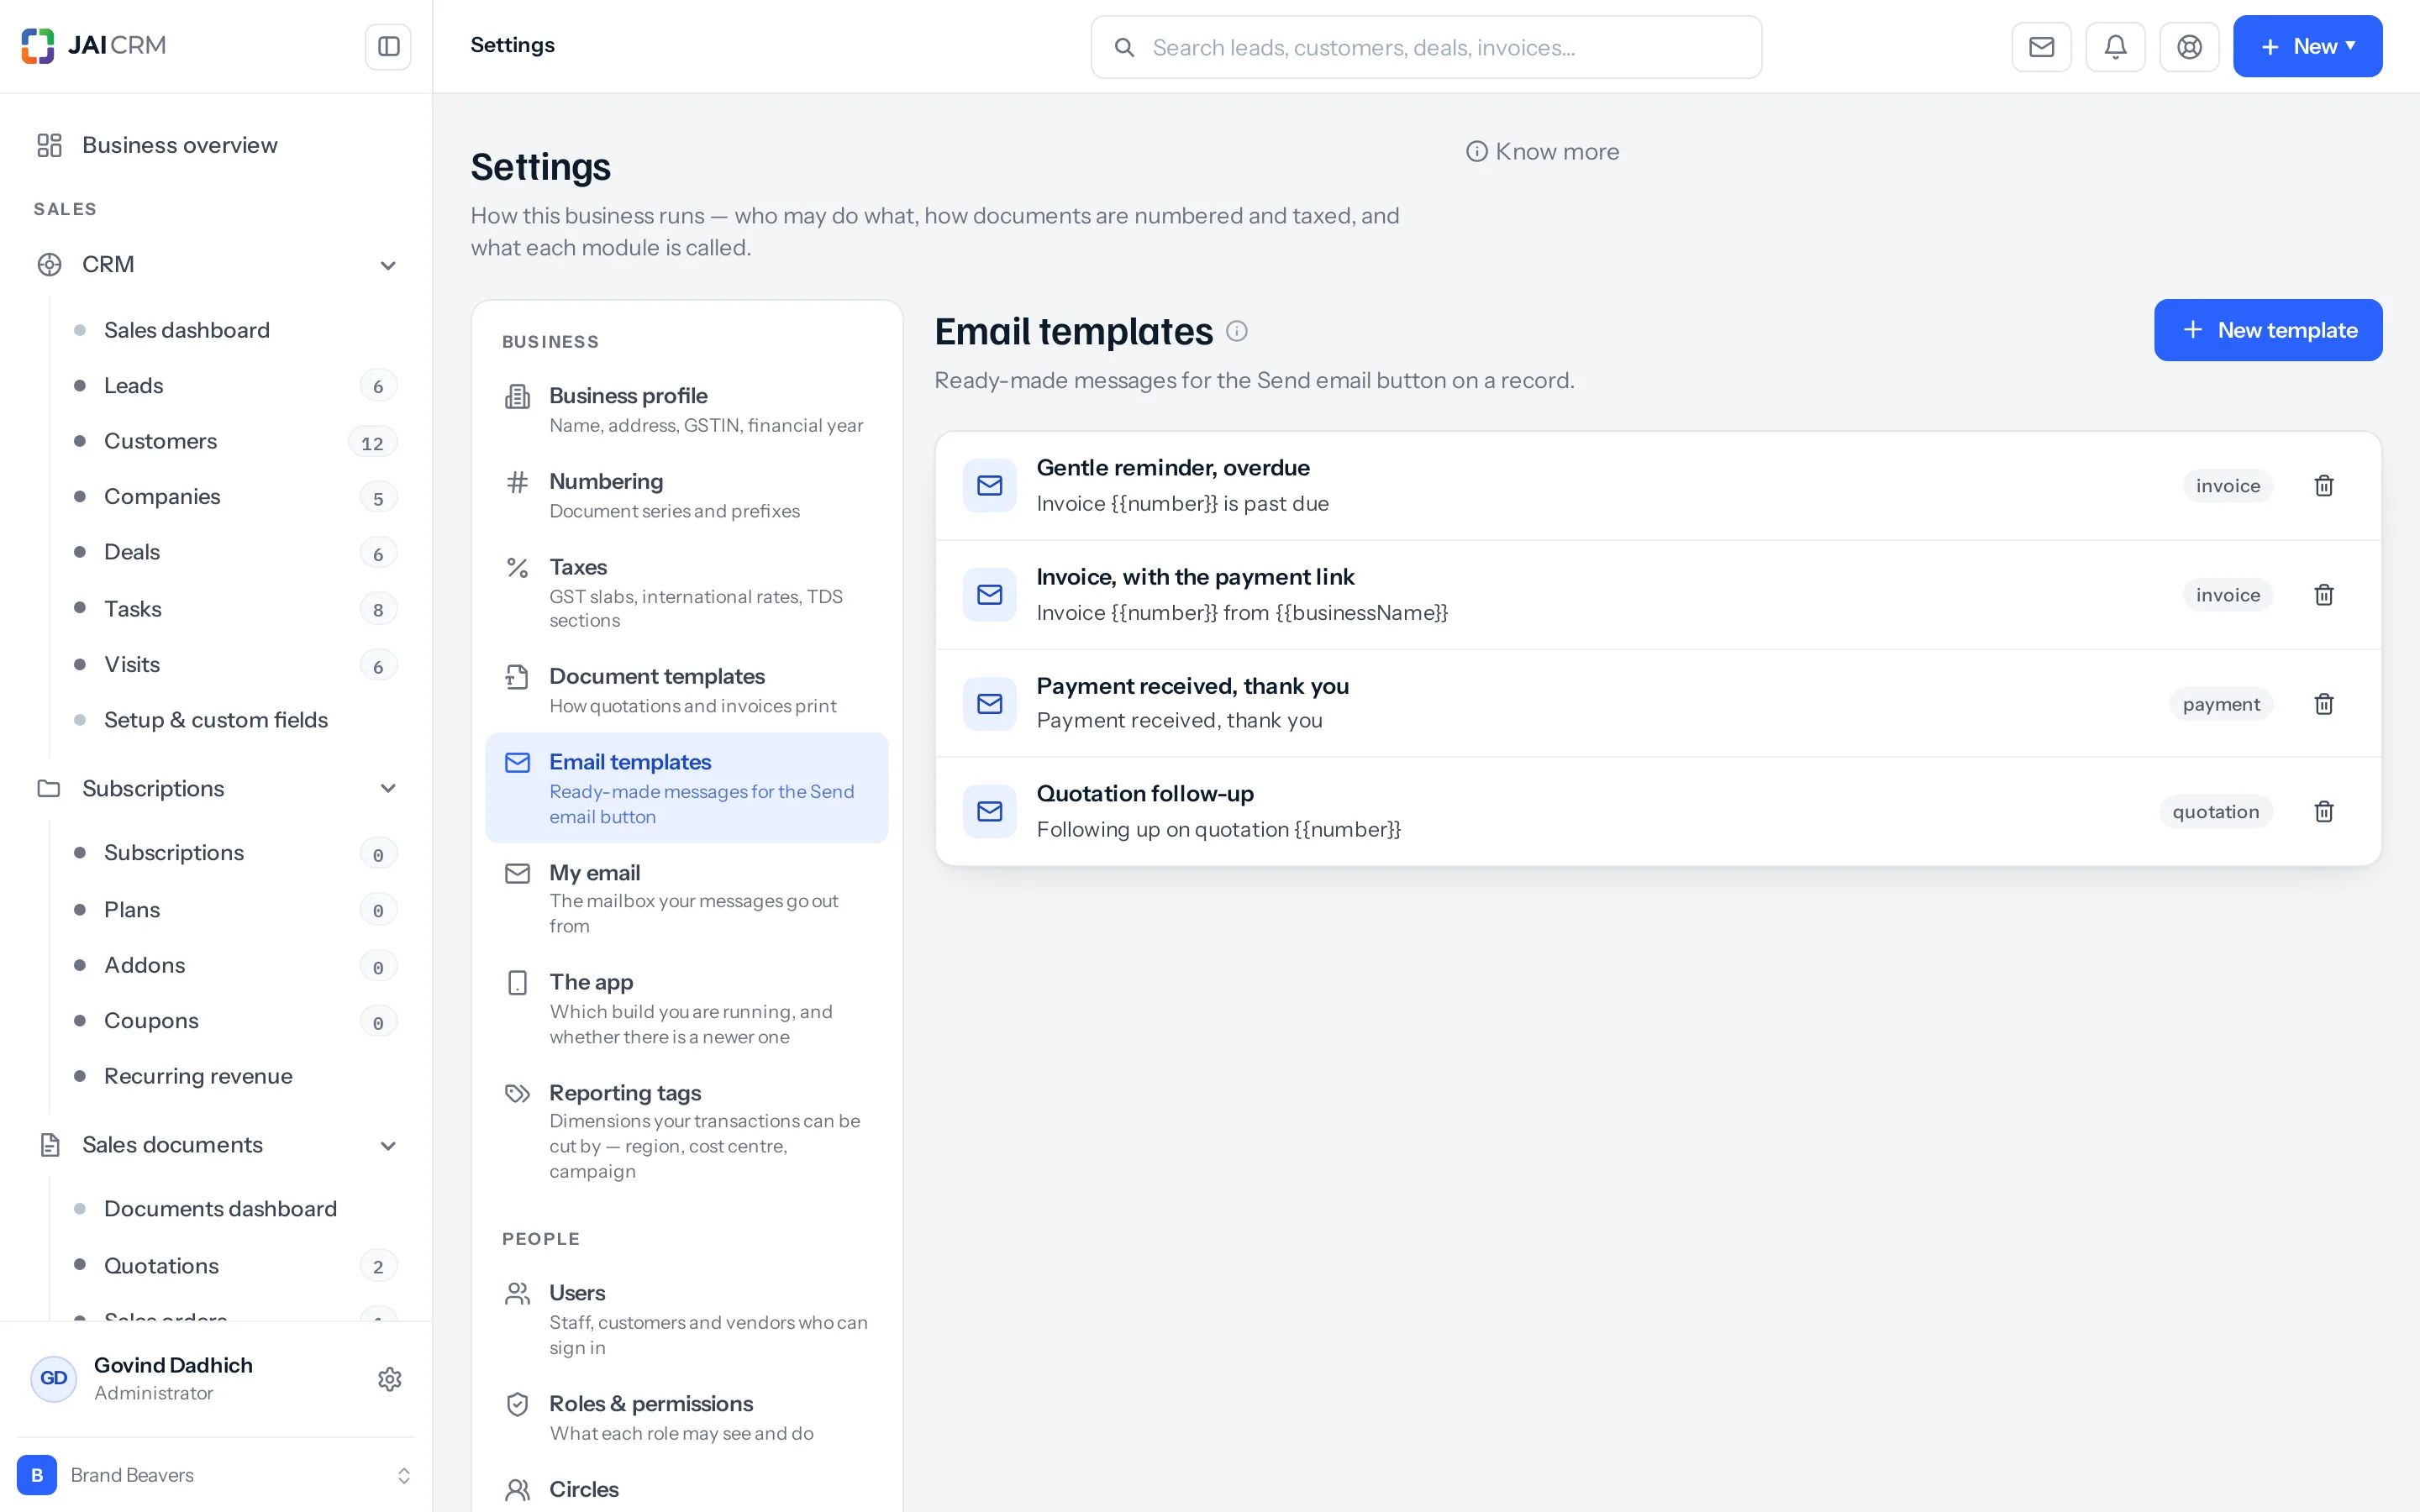Click the Numbering hash icon
The width and height of the screenshot is (2420, 1512).
pyautogui.click(x=517, y=483)
